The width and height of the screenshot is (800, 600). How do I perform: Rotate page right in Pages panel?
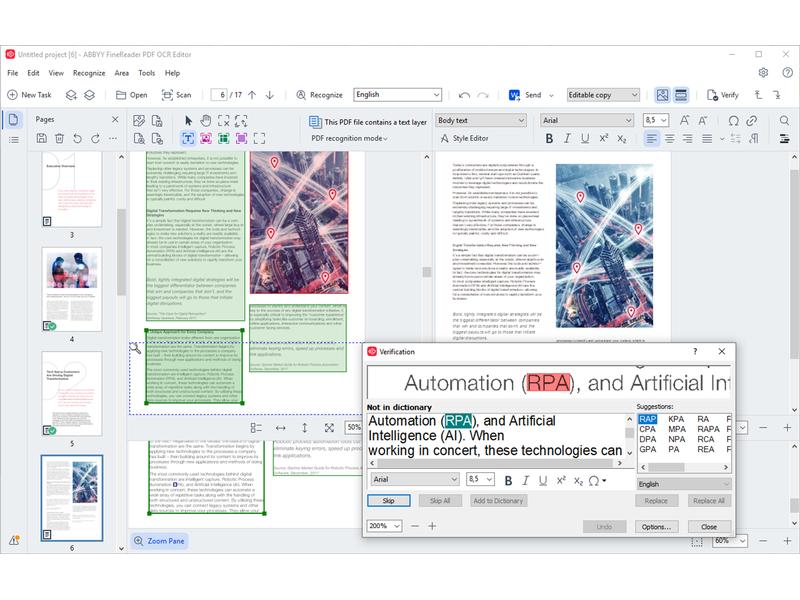[x=95, y=138]
